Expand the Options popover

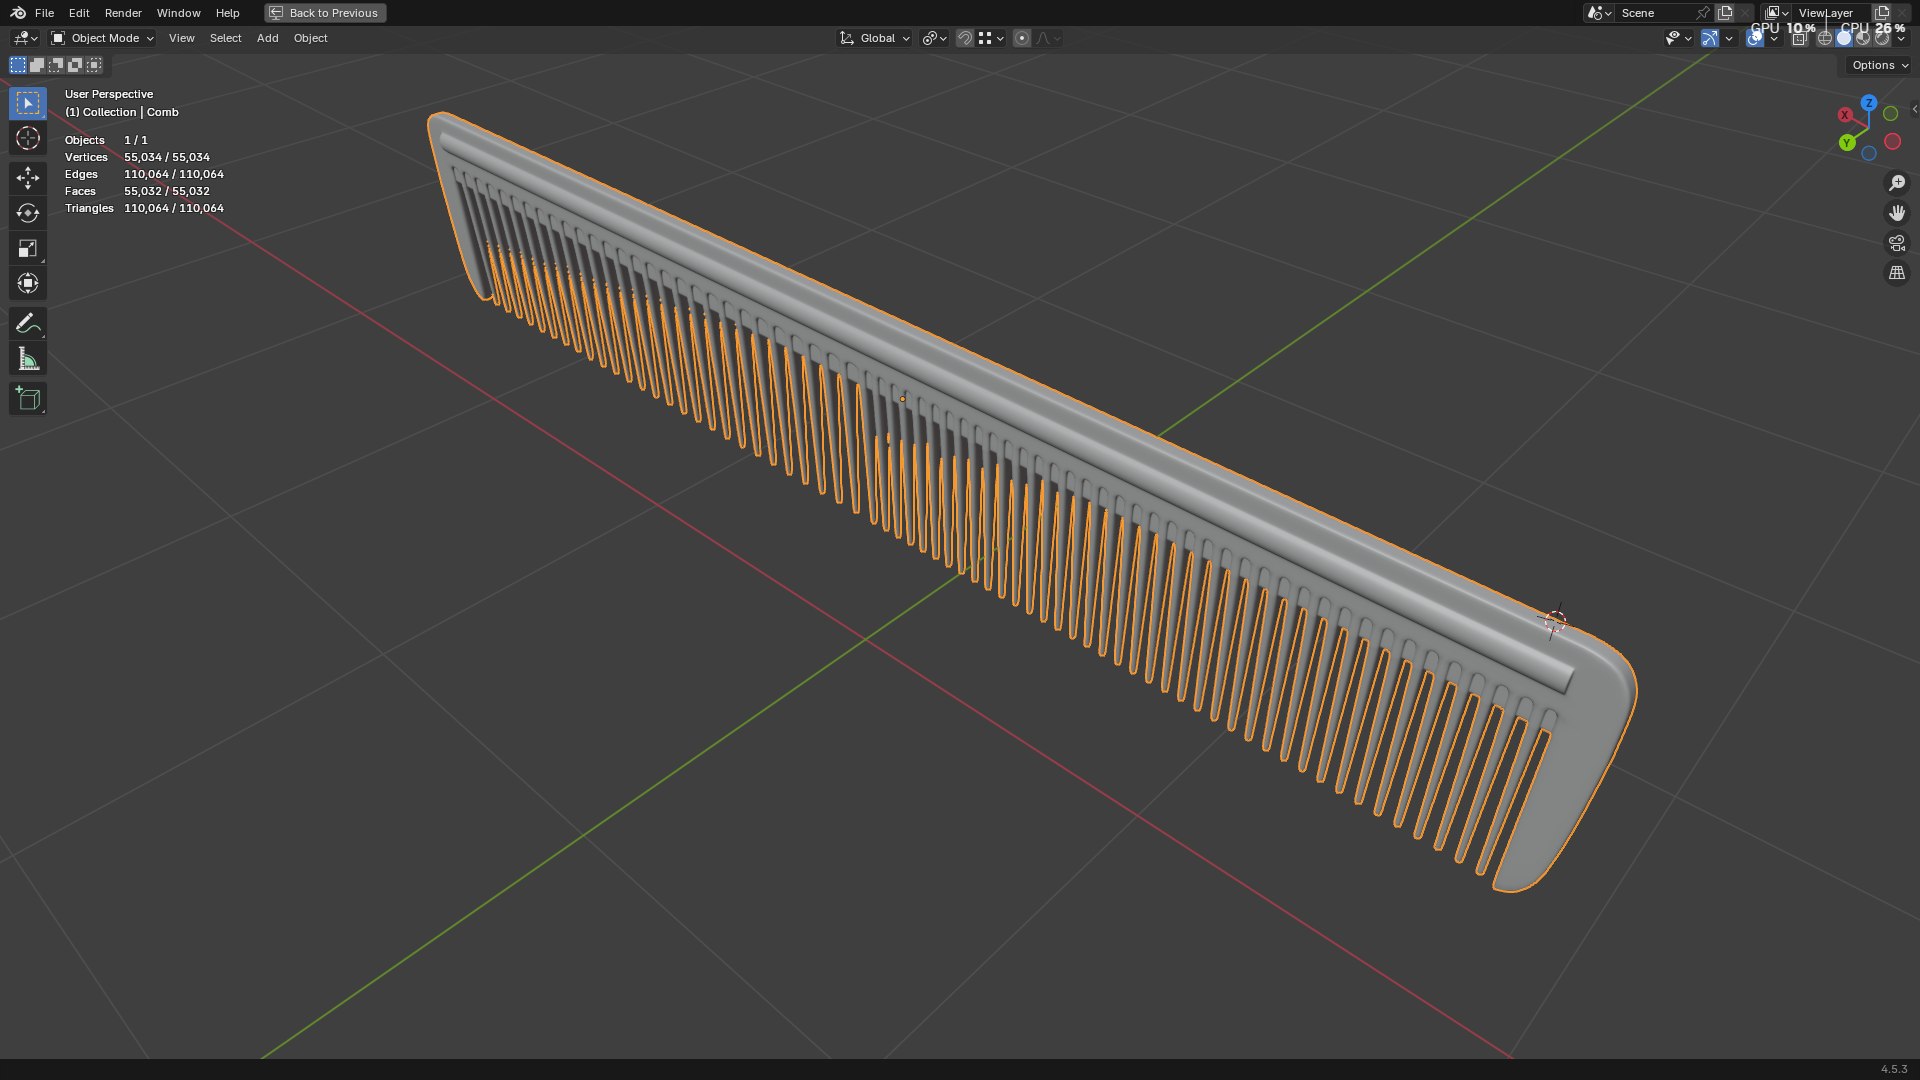click(x=1879, y=65)
